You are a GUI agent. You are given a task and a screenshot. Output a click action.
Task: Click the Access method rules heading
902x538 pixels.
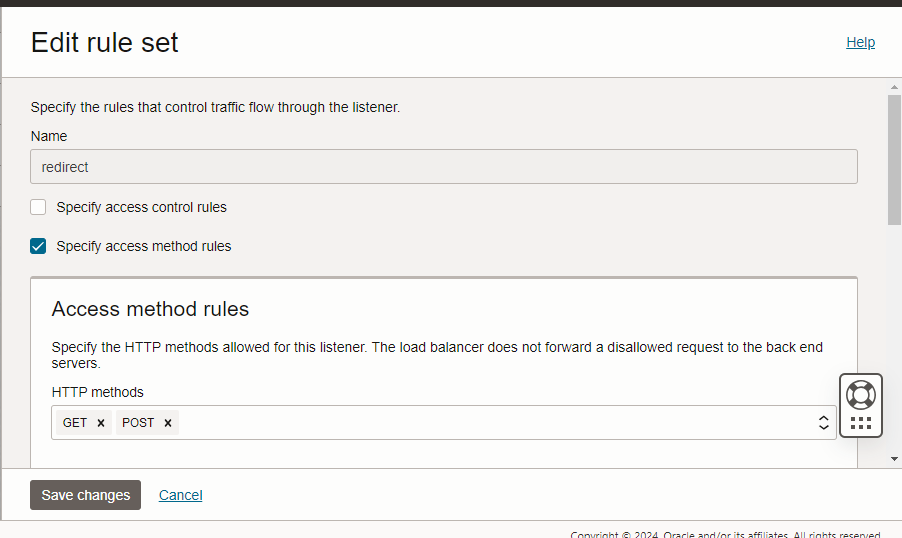pyautogui.click(x=150, y=308)
